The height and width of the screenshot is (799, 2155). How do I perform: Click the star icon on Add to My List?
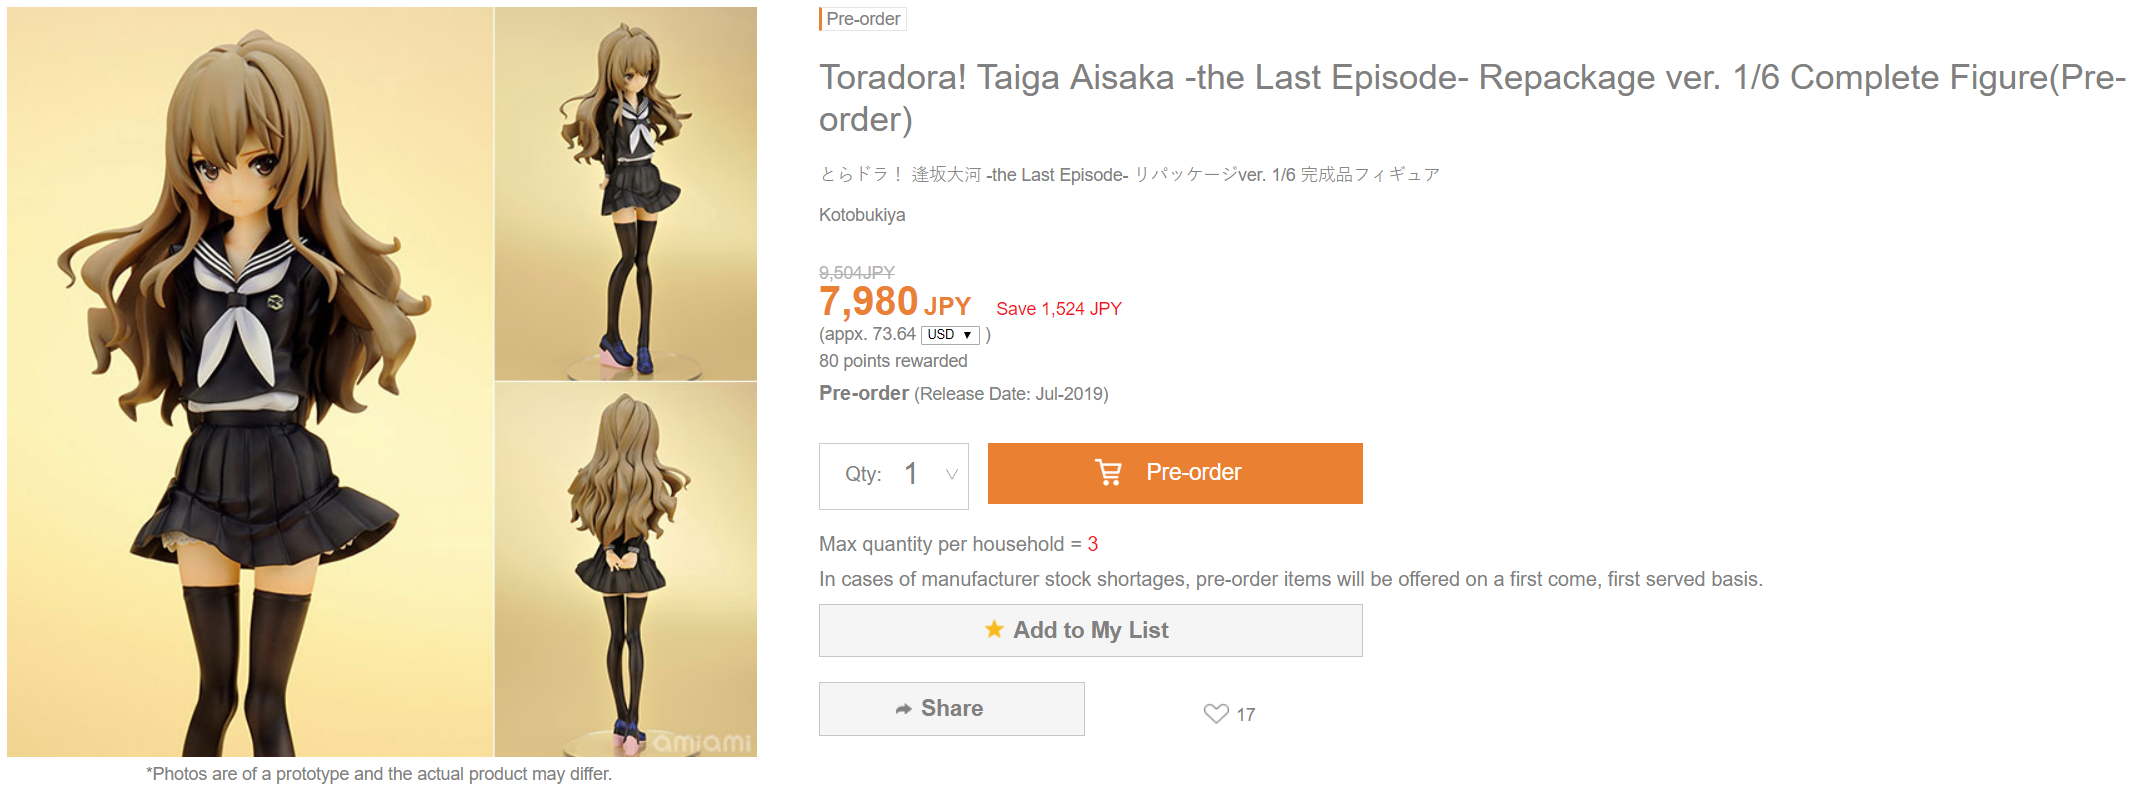(x=994, y=629)
